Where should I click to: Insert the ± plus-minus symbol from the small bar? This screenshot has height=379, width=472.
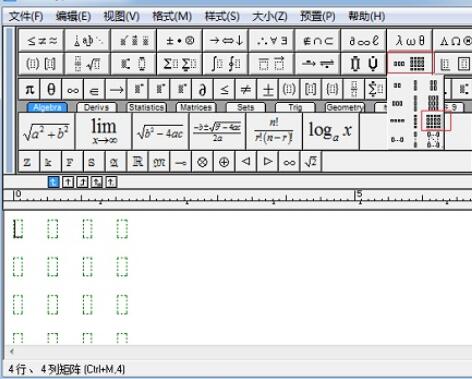[x=267, y=89]
